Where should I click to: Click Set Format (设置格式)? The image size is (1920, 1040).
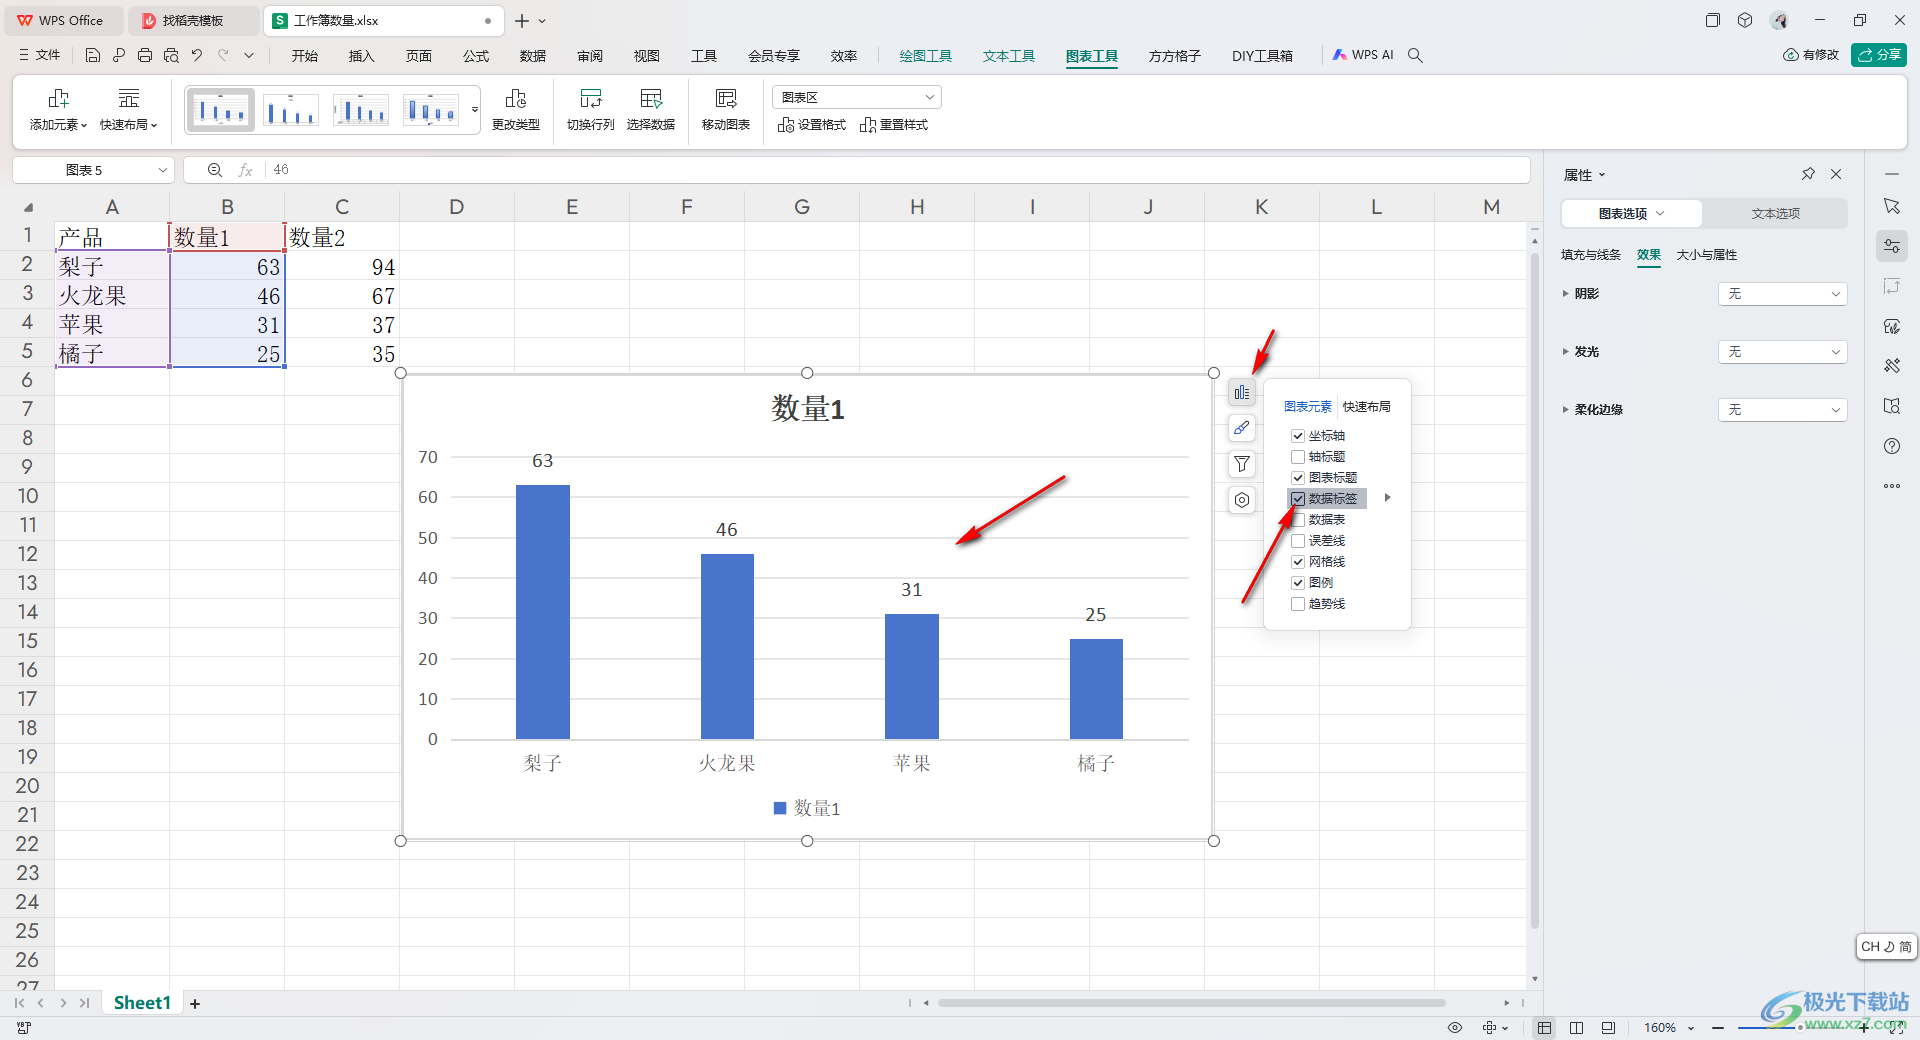[x=812, y=125]
